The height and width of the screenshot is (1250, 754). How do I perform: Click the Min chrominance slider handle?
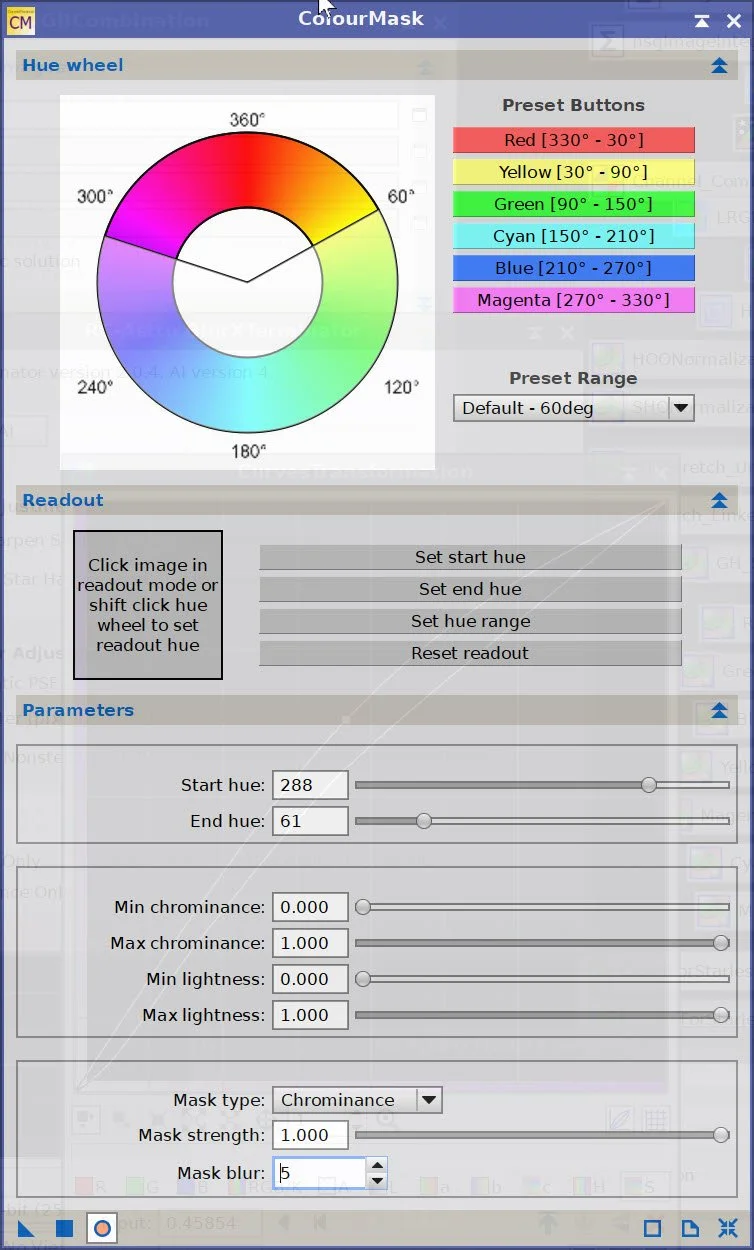click(x=363, y=907)
